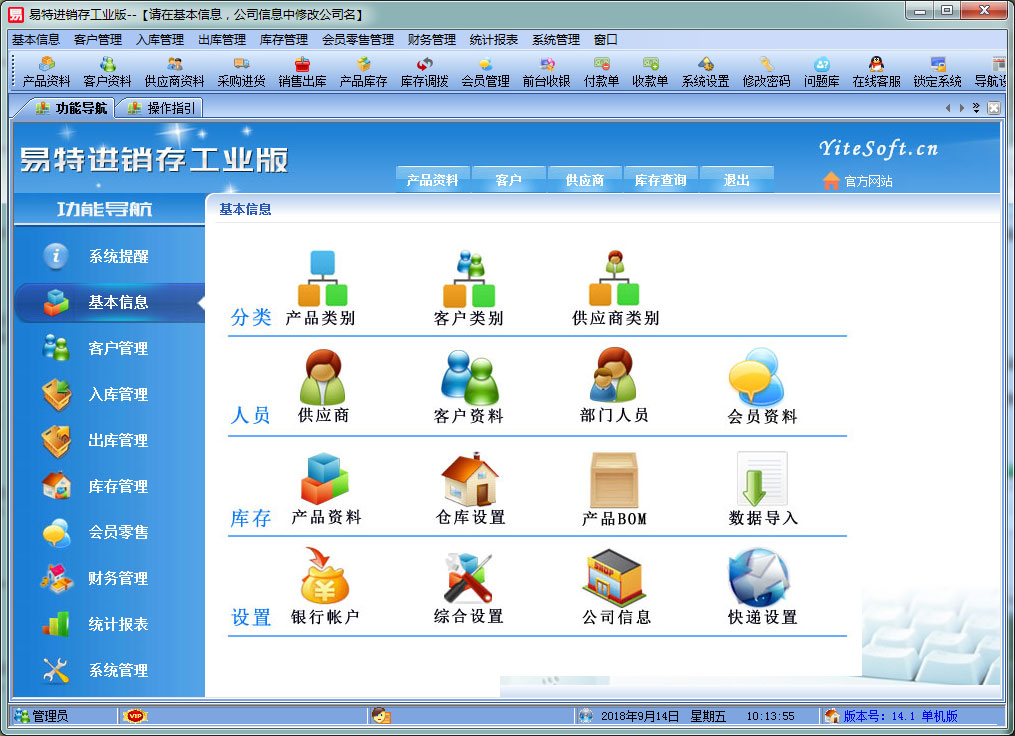Open the 产品BOM box icon
Image resolution: width=1015 pixels, height=736 pixels.
point(614,481)
